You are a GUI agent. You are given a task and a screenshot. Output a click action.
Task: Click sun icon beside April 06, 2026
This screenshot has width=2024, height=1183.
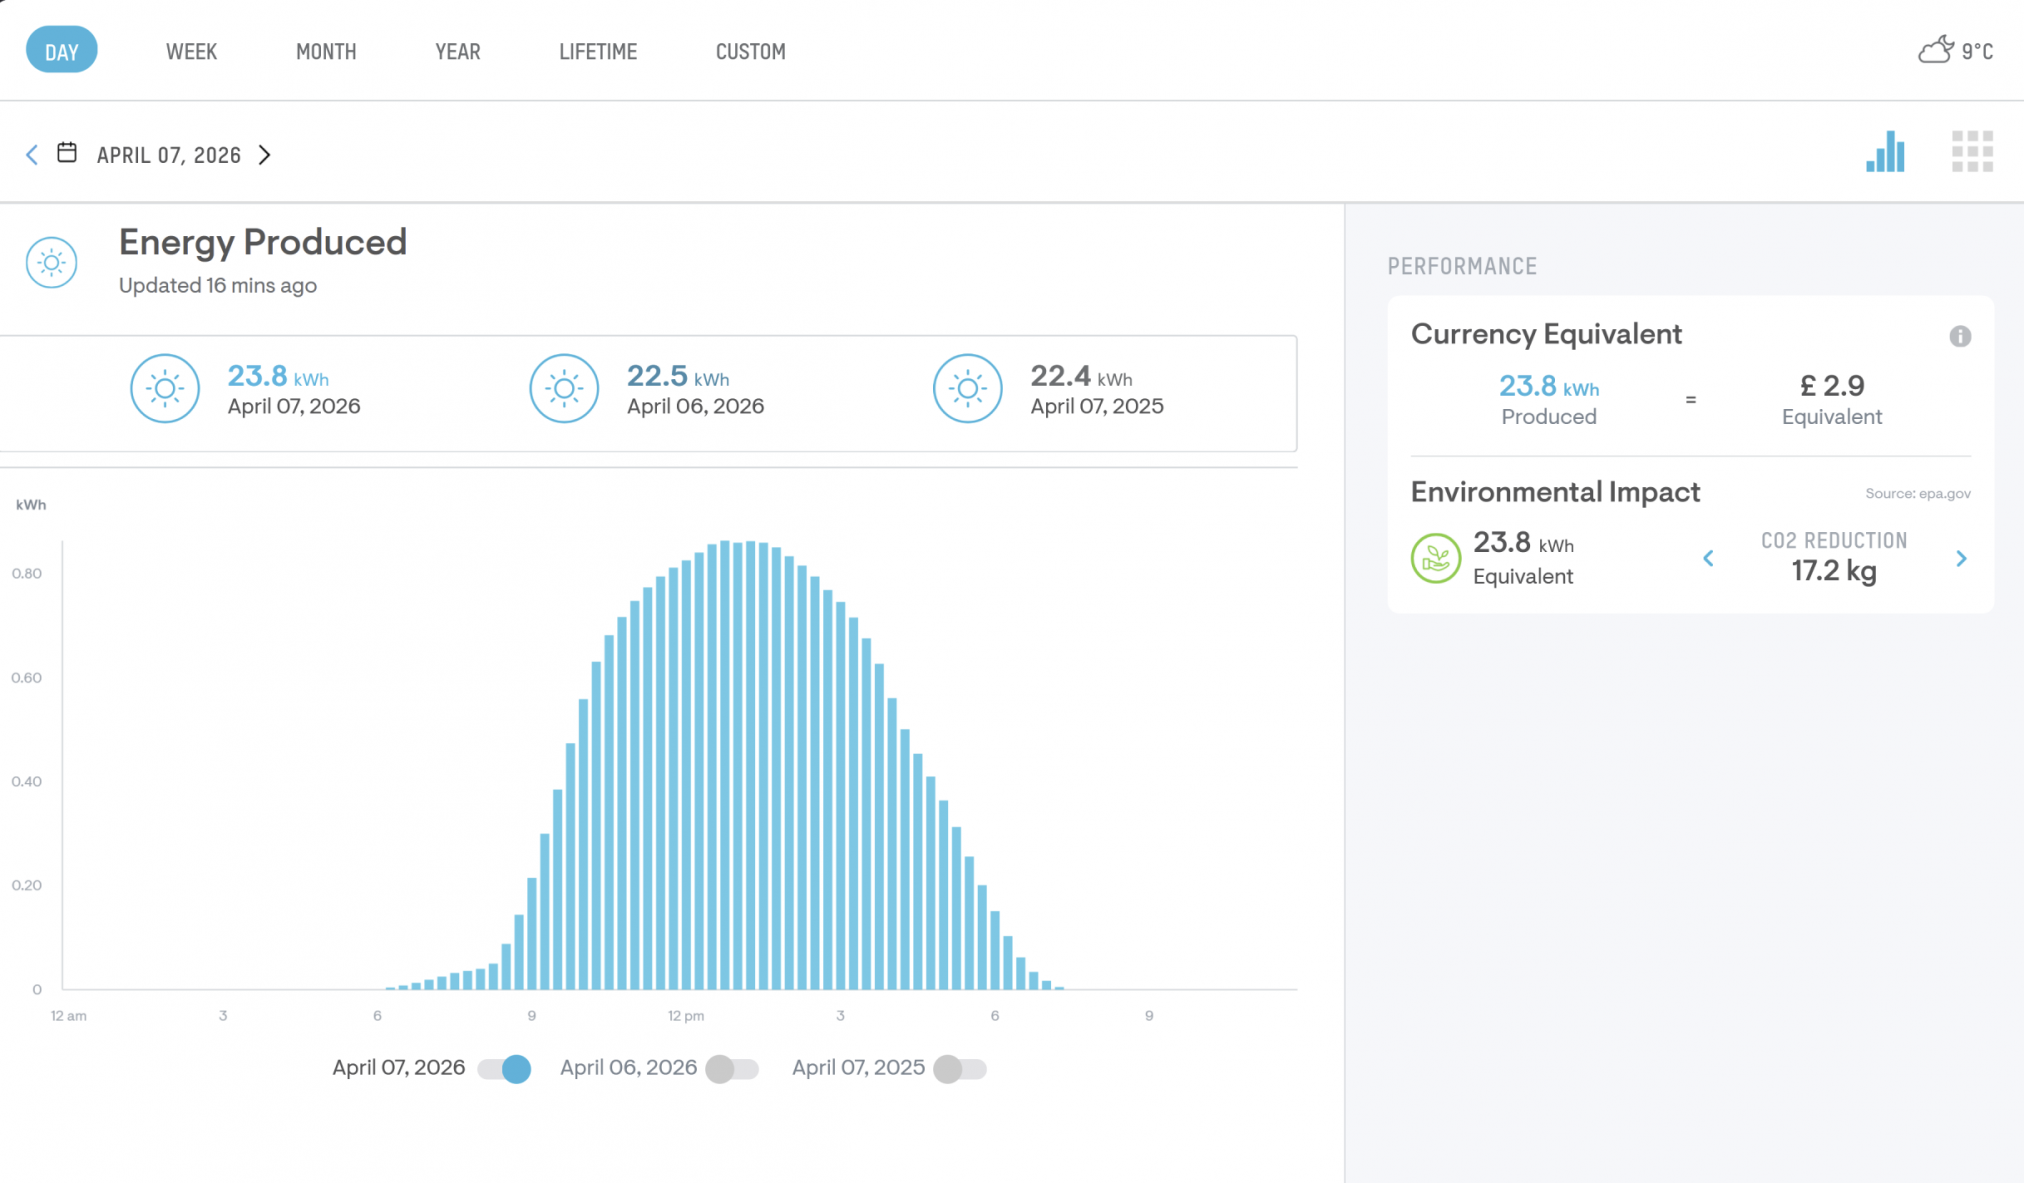(x=564, y=388)
